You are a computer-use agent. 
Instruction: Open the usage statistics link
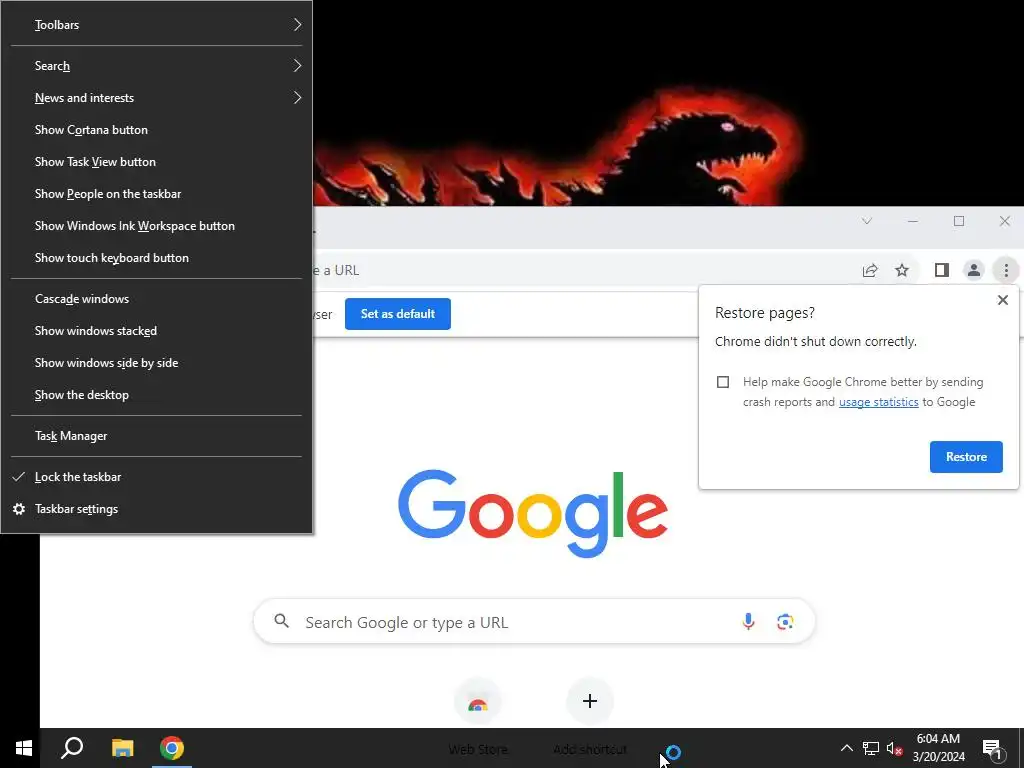(x=878, y=402)
